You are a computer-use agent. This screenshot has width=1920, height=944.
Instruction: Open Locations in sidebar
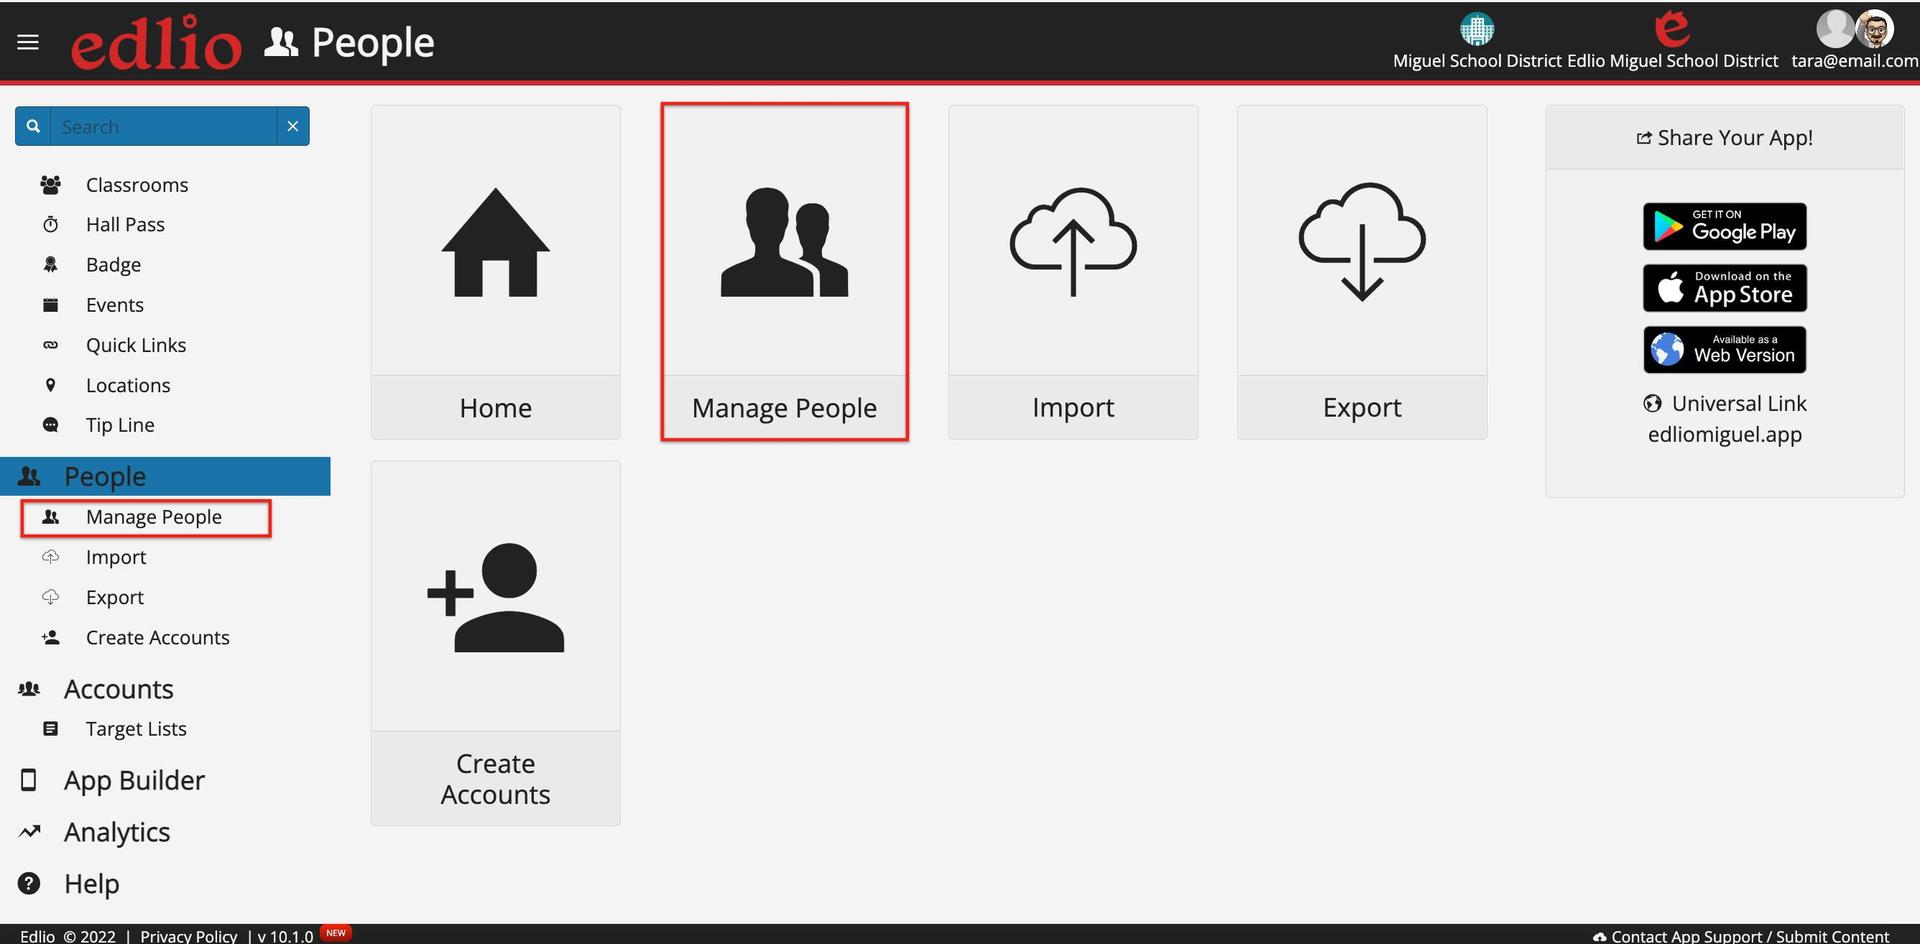pyautogui.click(x=128, y=385)
